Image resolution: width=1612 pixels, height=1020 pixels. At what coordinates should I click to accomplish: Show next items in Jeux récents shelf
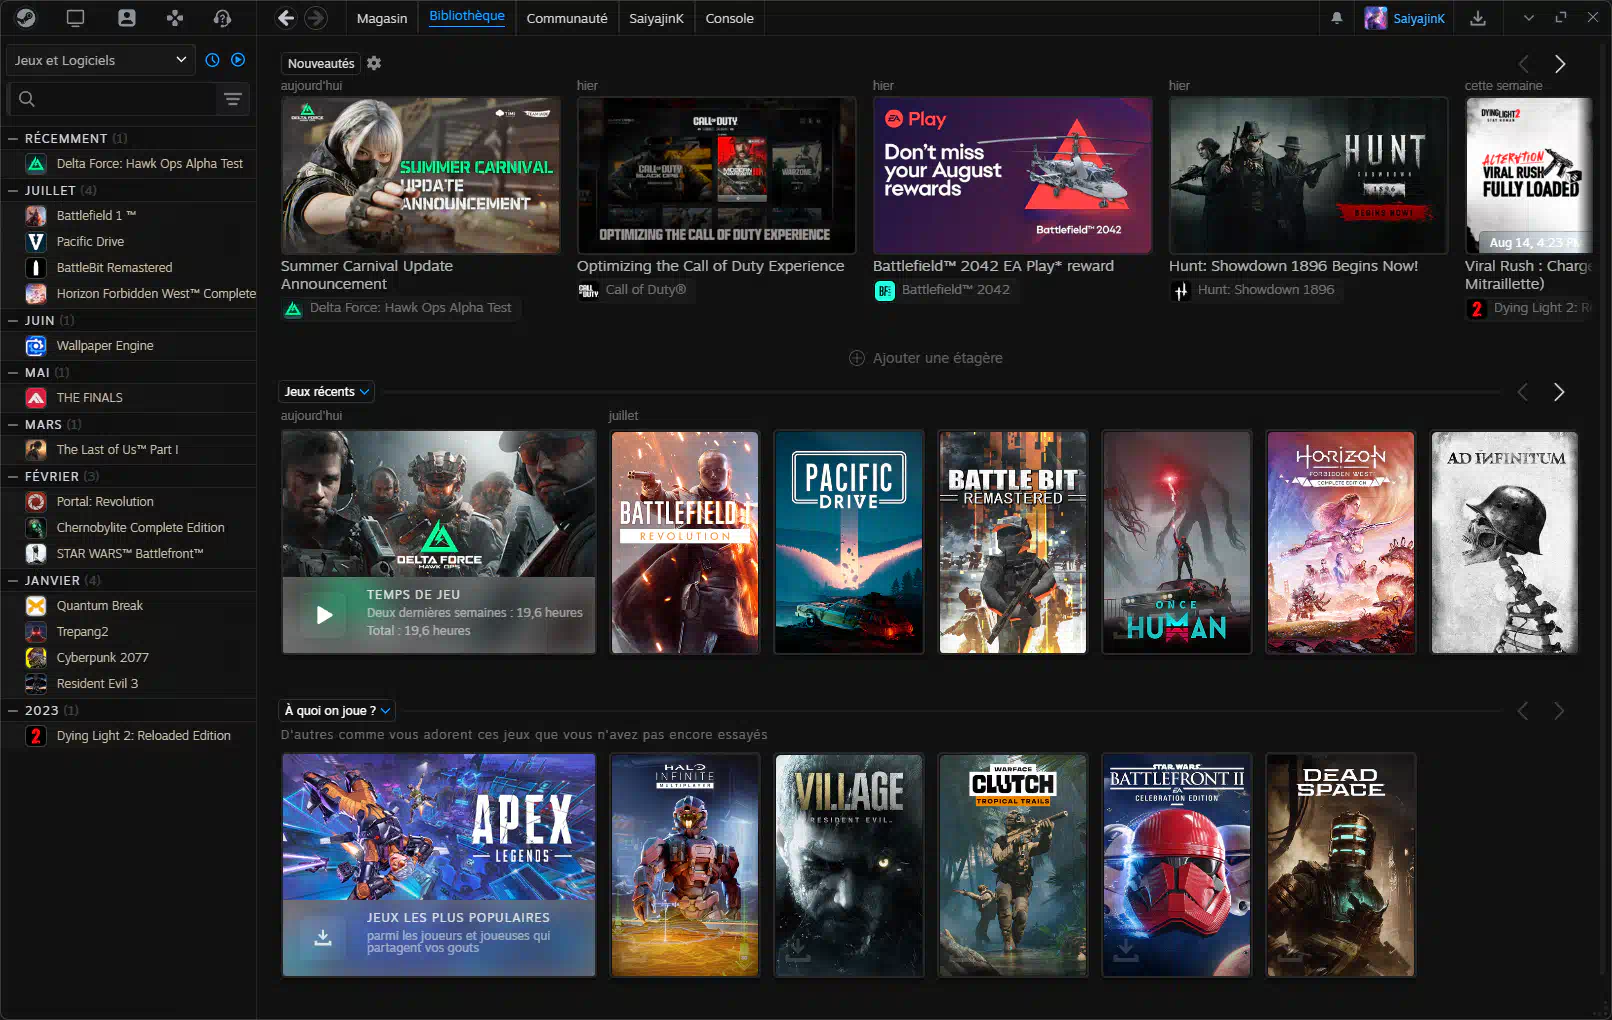[1559, 392]
